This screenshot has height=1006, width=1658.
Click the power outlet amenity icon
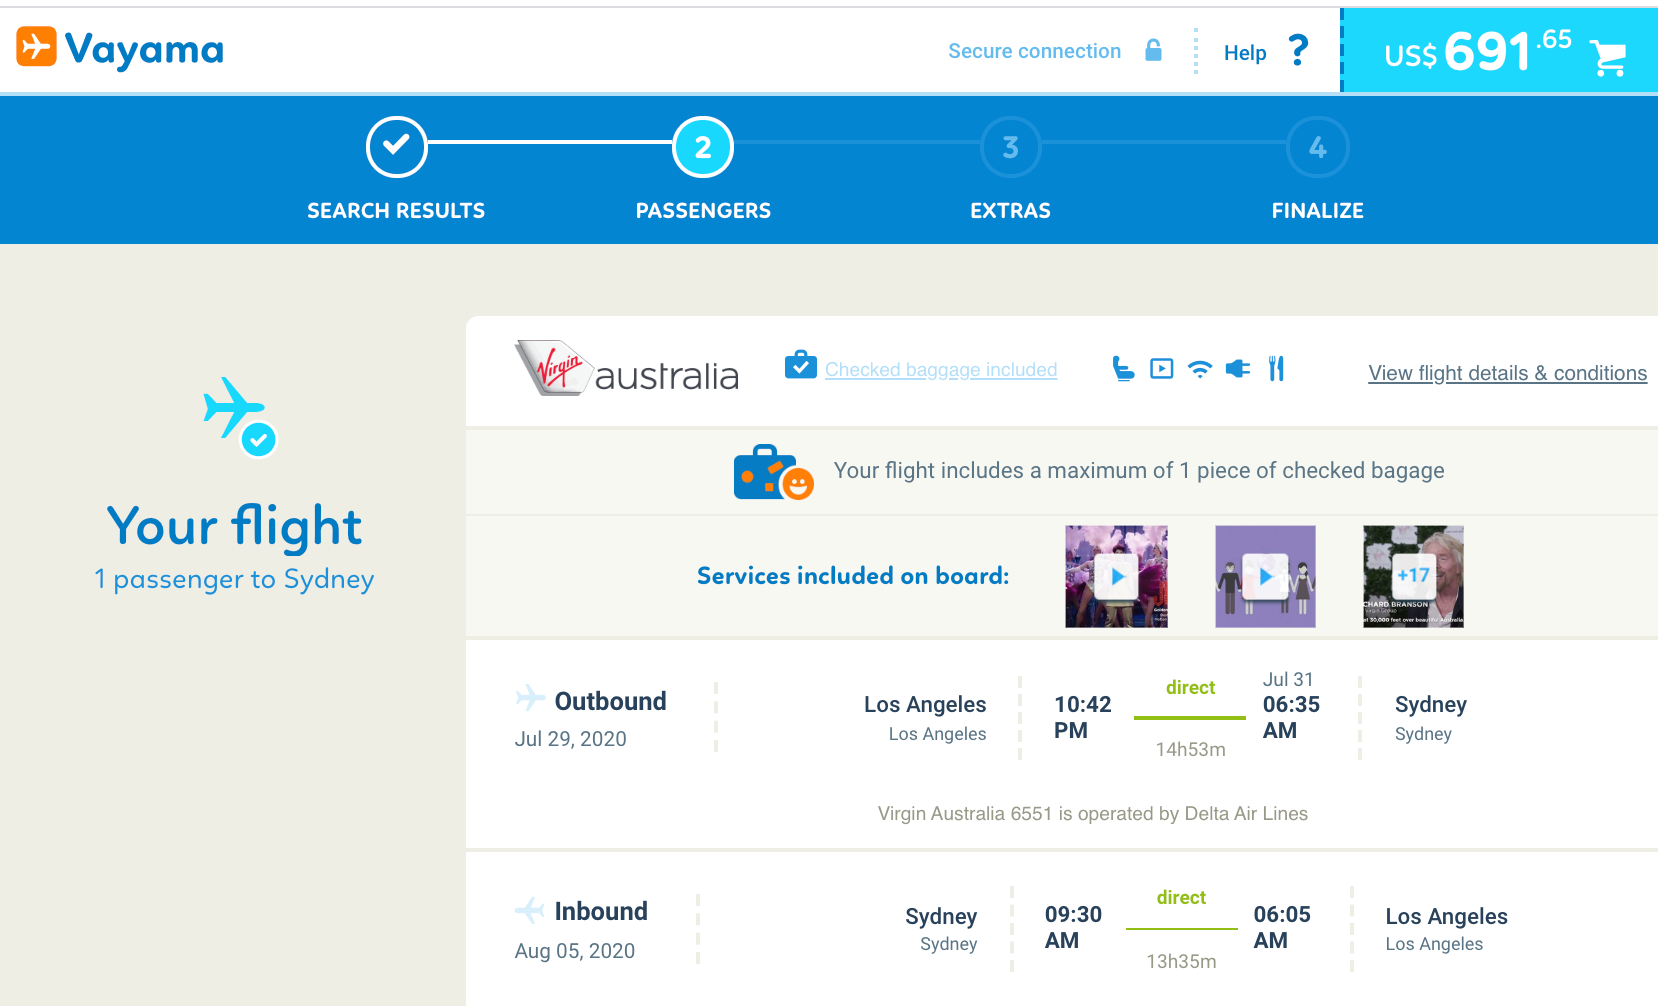coord(1238,369)
